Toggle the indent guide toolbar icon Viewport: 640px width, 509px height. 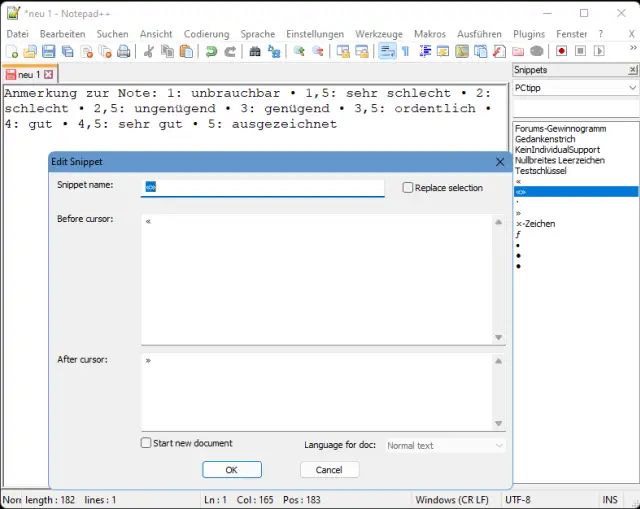pyautogui.click(x=425, y=51)
